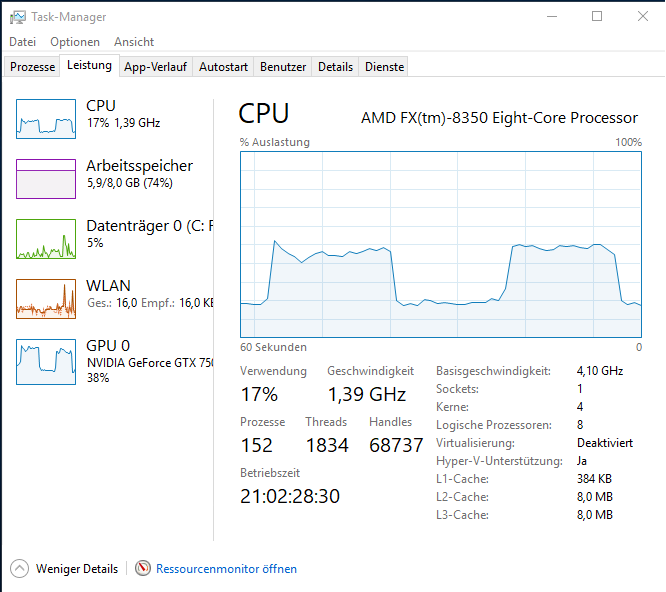
Task: Collapse view with the Weniger Details arrow
Action: 20,569
